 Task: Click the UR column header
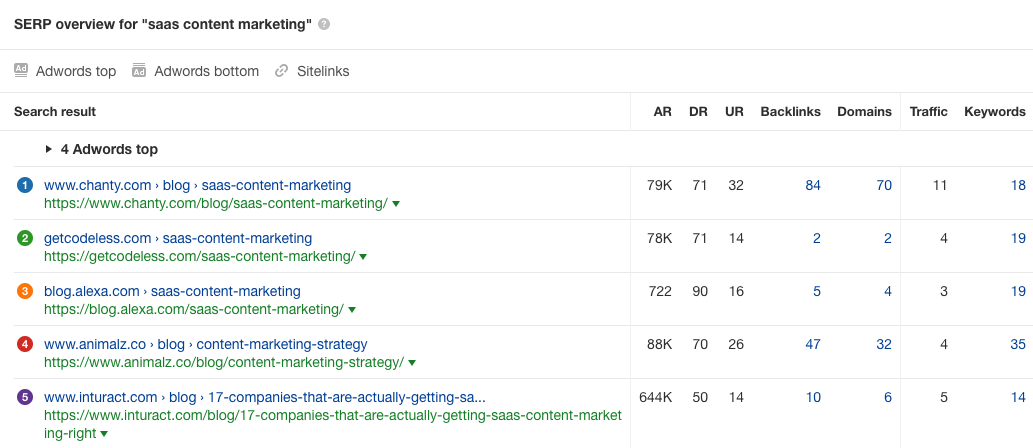pyautogui.click(x=734, y=111)
